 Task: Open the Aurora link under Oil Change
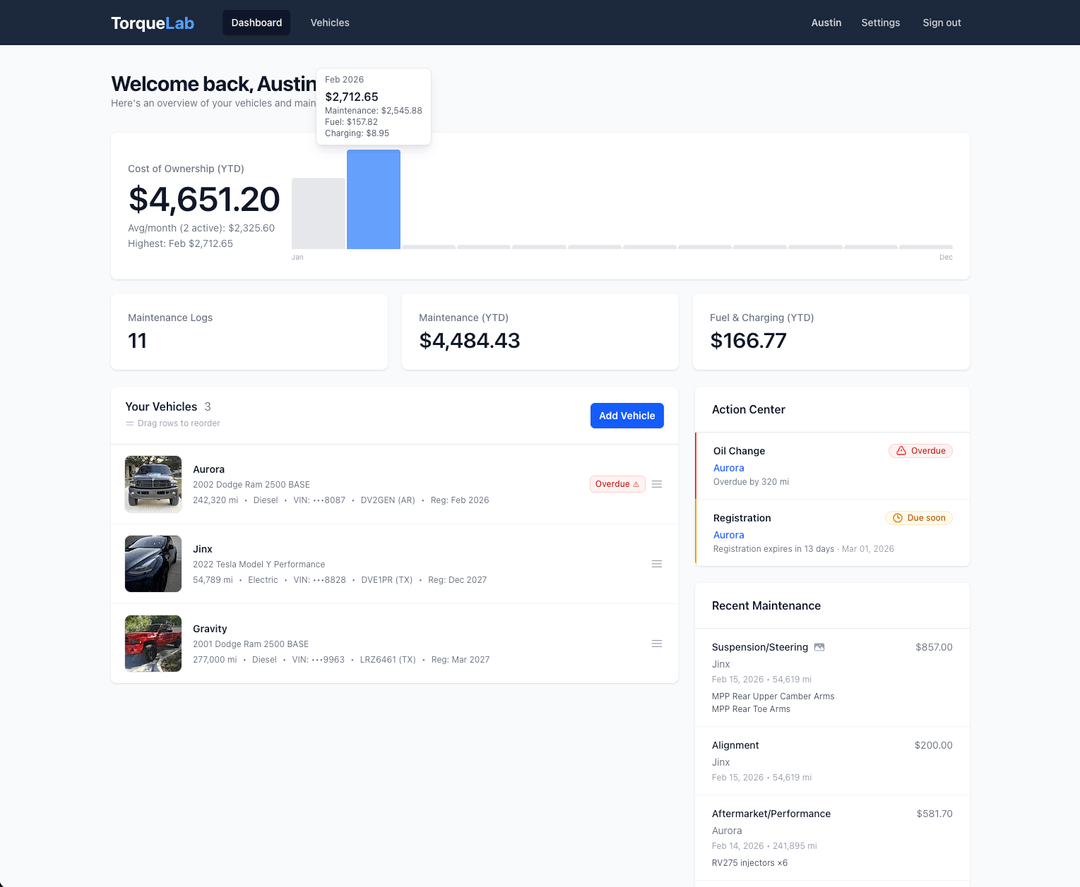728,468
